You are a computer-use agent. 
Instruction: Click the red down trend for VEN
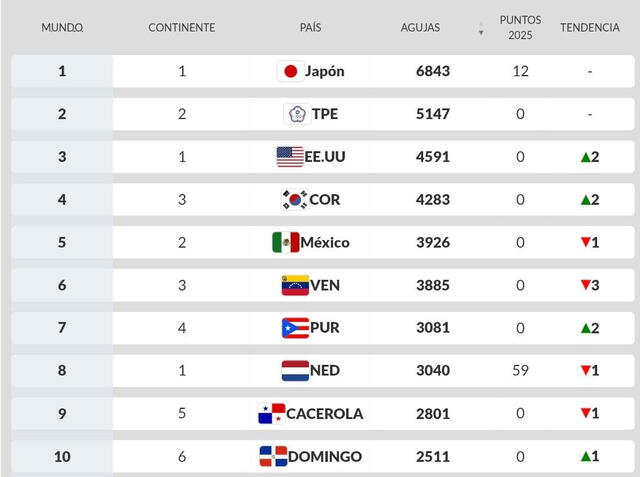click(589, 285)
